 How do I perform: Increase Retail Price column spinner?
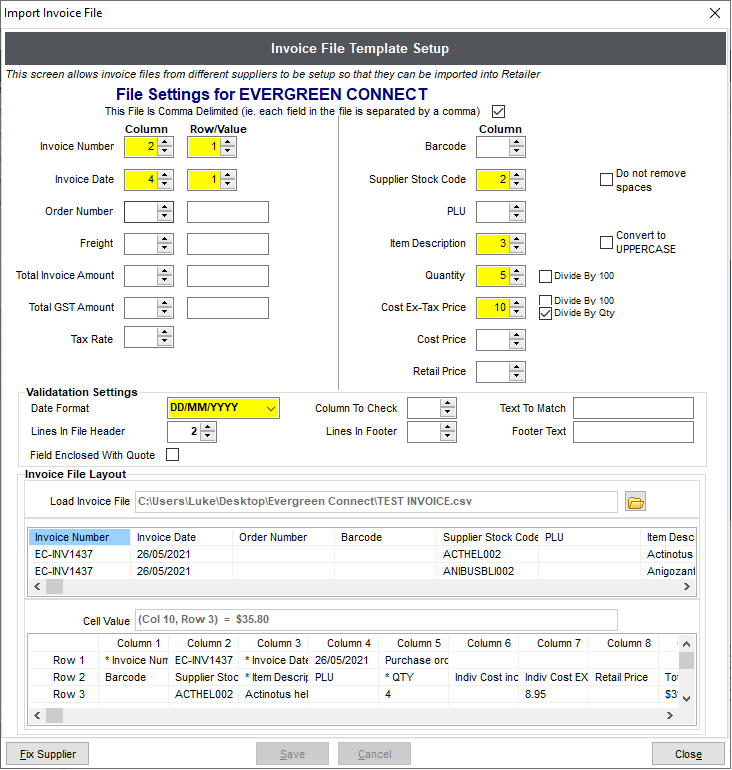click(x=516, y=367)
